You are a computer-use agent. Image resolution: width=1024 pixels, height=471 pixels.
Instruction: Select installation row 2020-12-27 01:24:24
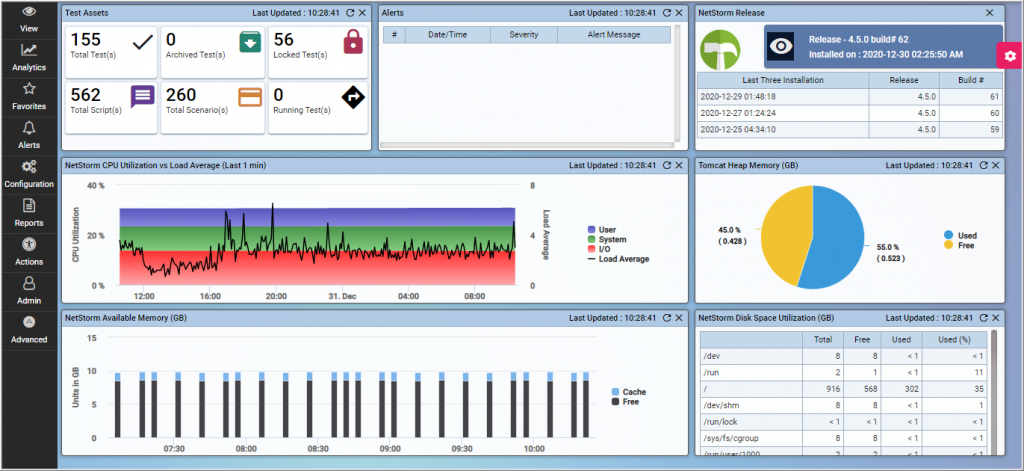(x=850, y=113)
